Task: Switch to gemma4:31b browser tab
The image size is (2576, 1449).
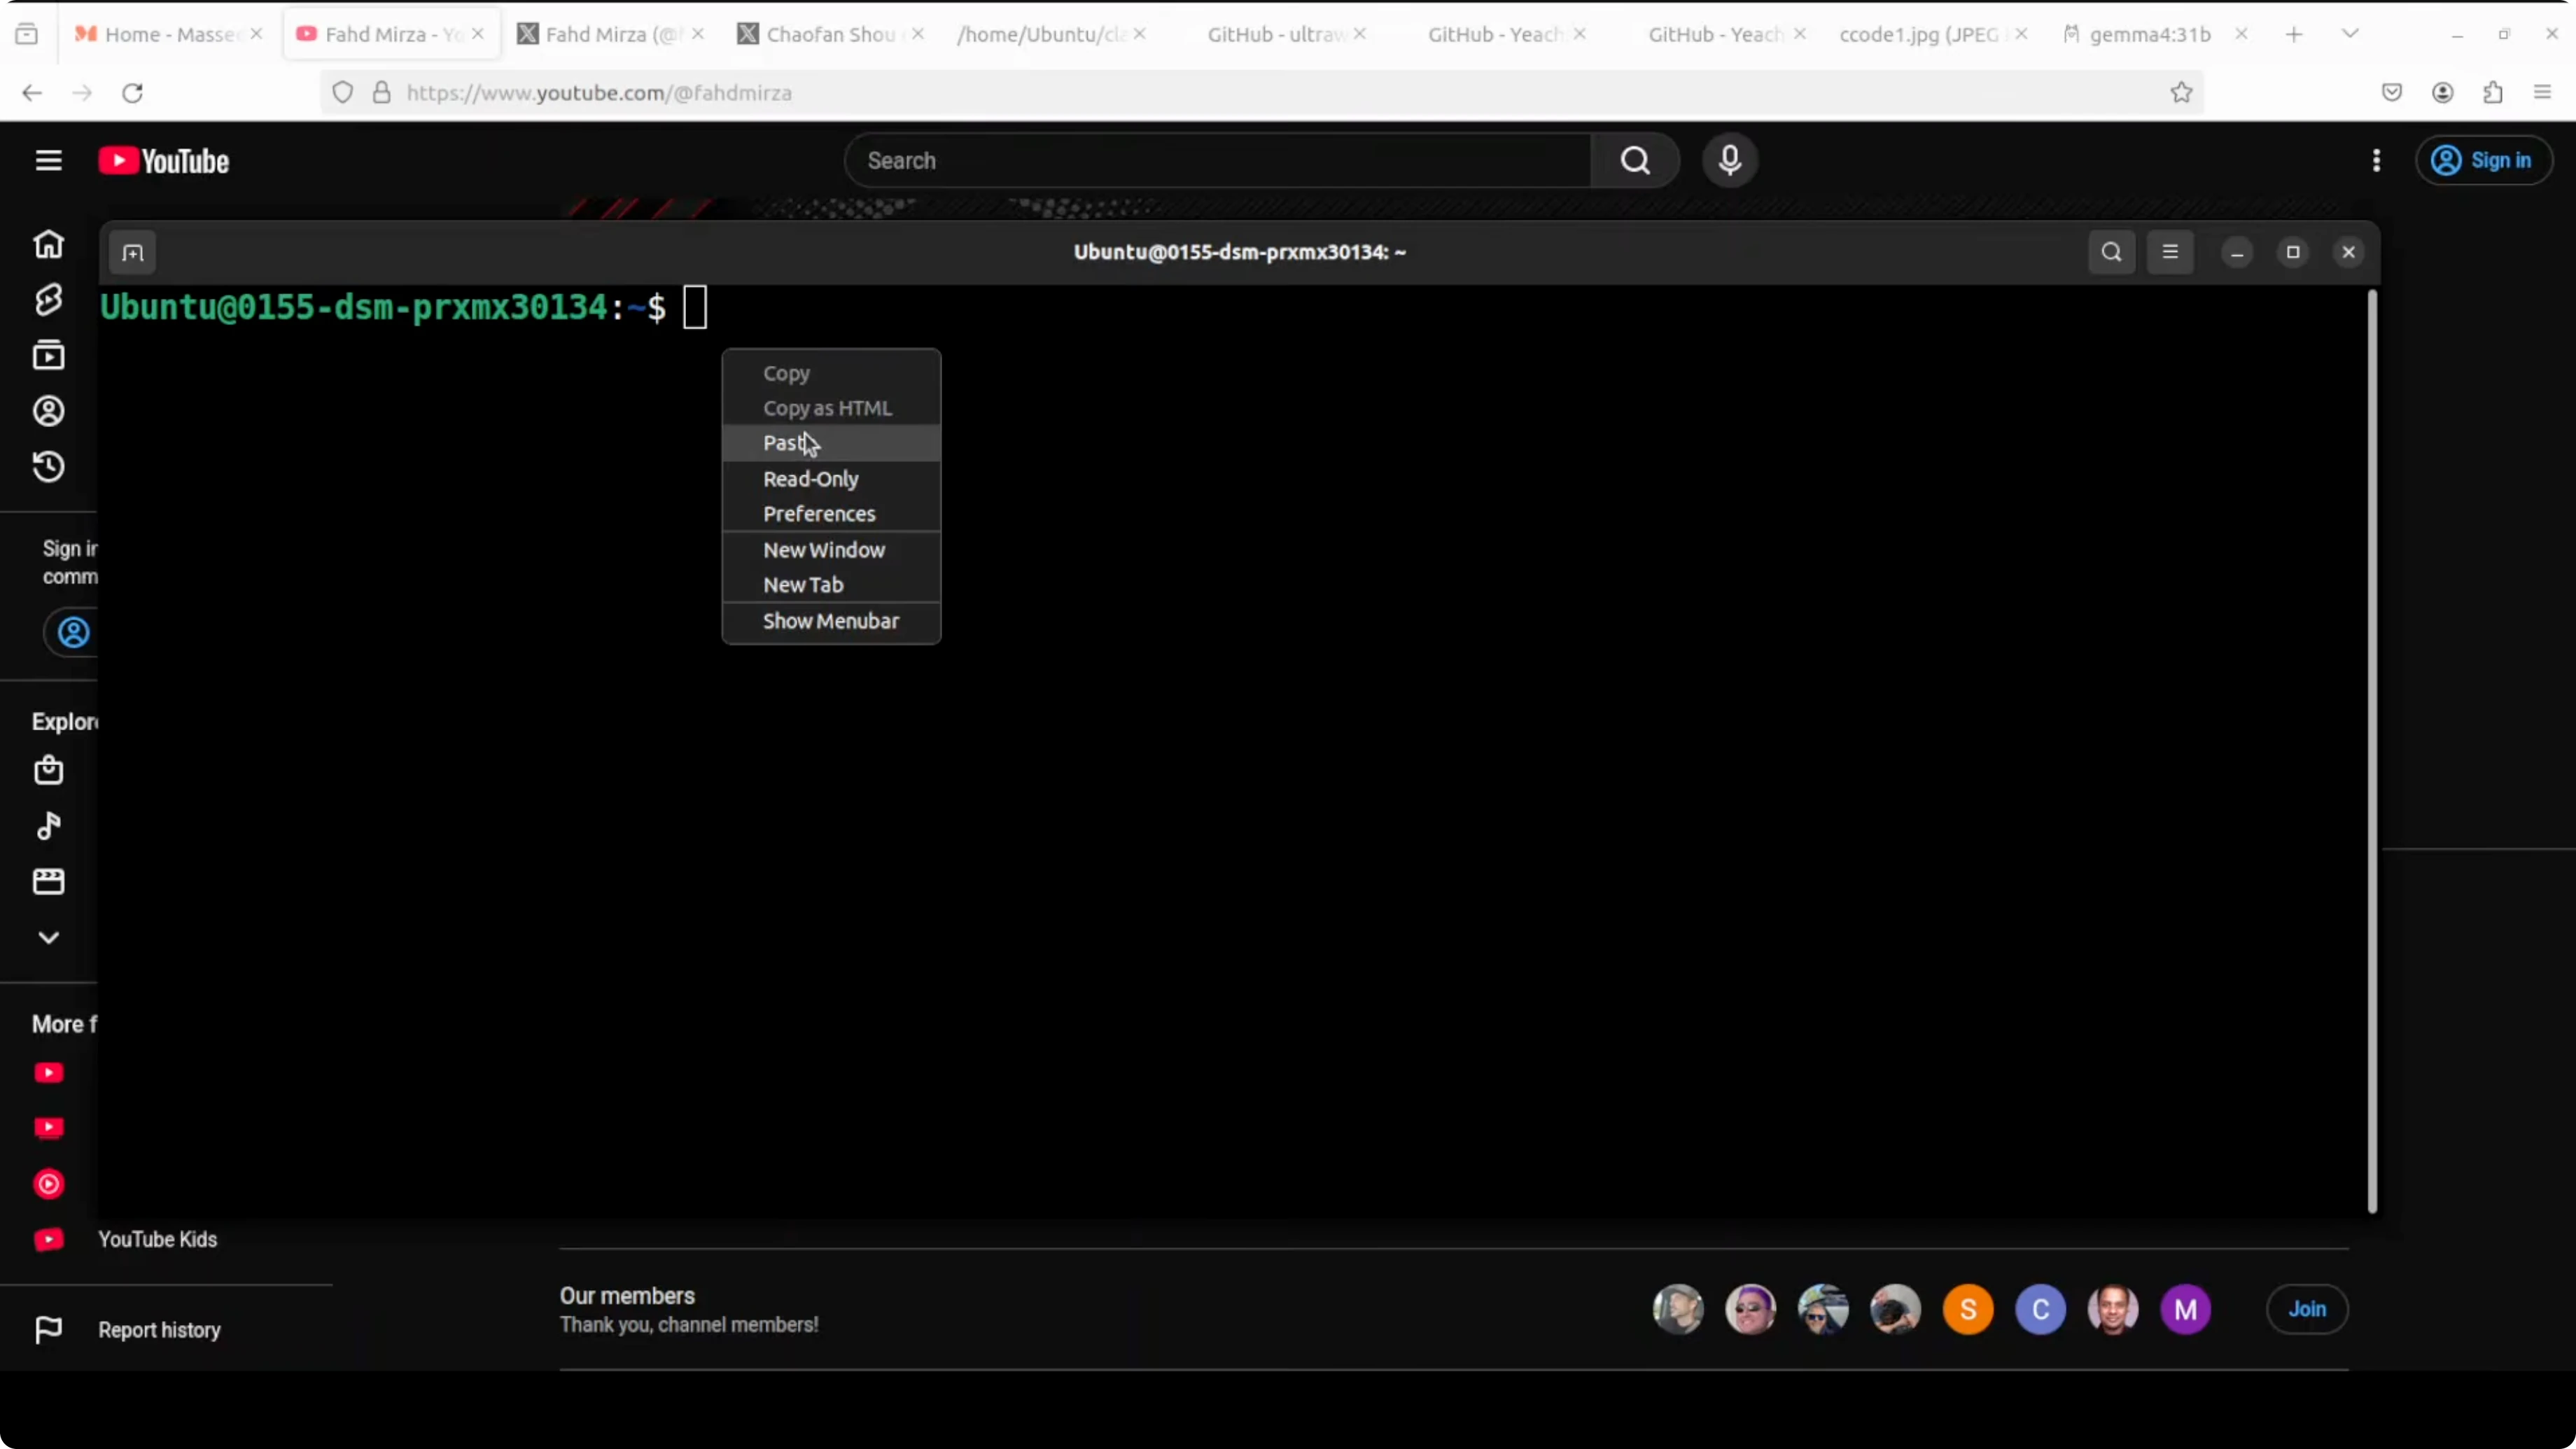Action: (2148, 34)
